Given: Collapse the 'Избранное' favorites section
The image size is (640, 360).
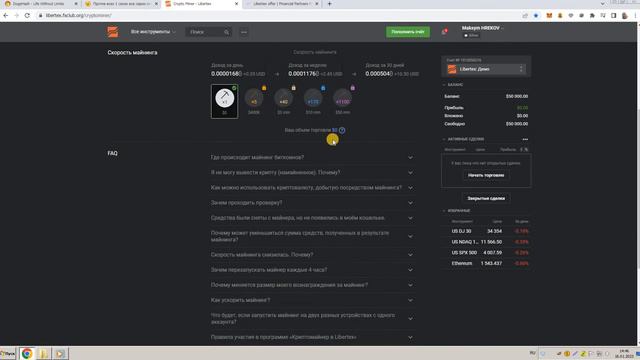Looking at the screenshot, I should coord(457,211).
